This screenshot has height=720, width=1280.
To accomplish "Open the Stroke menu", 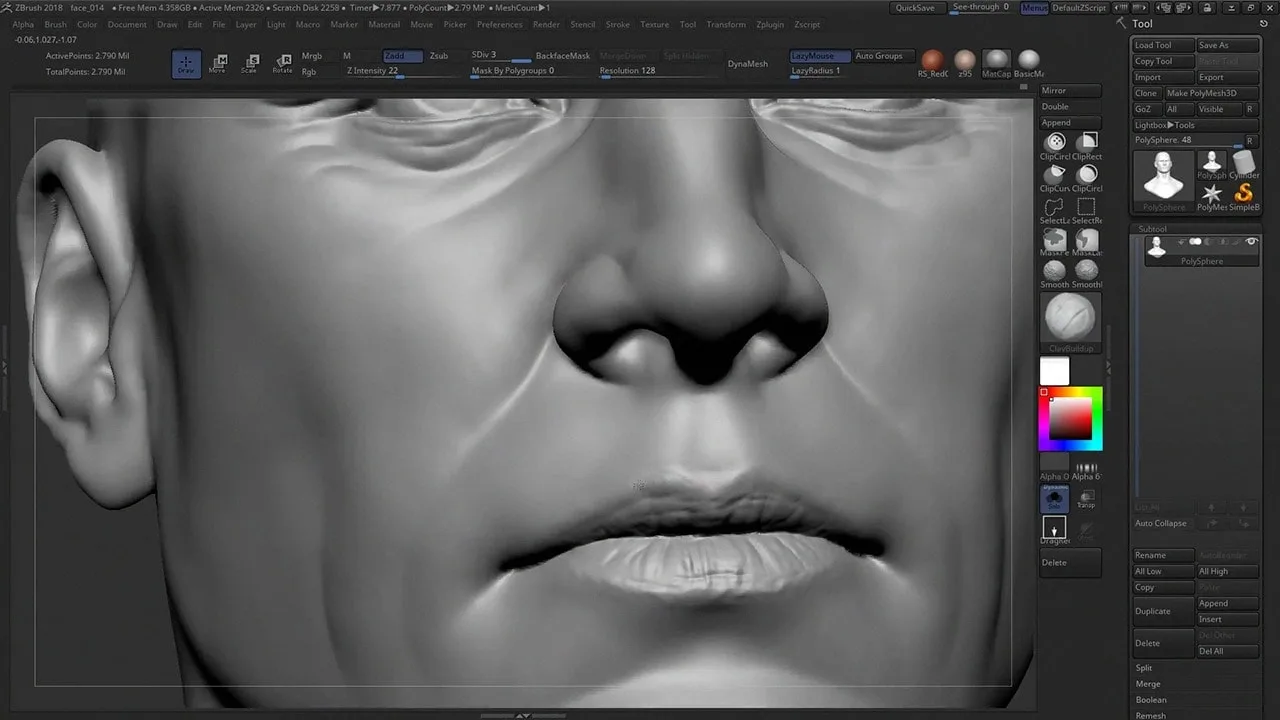I will [x=618, y=24].
